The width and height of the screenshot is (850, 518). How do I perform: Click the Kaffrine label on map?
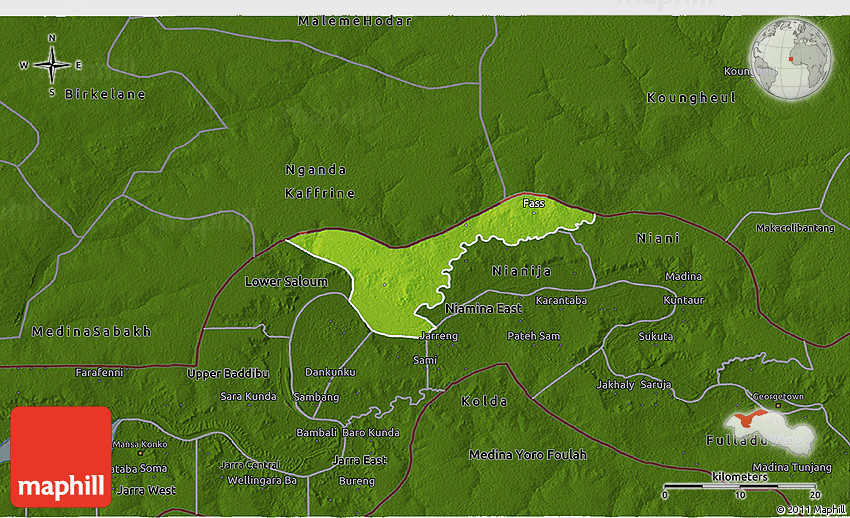(320, 193)
